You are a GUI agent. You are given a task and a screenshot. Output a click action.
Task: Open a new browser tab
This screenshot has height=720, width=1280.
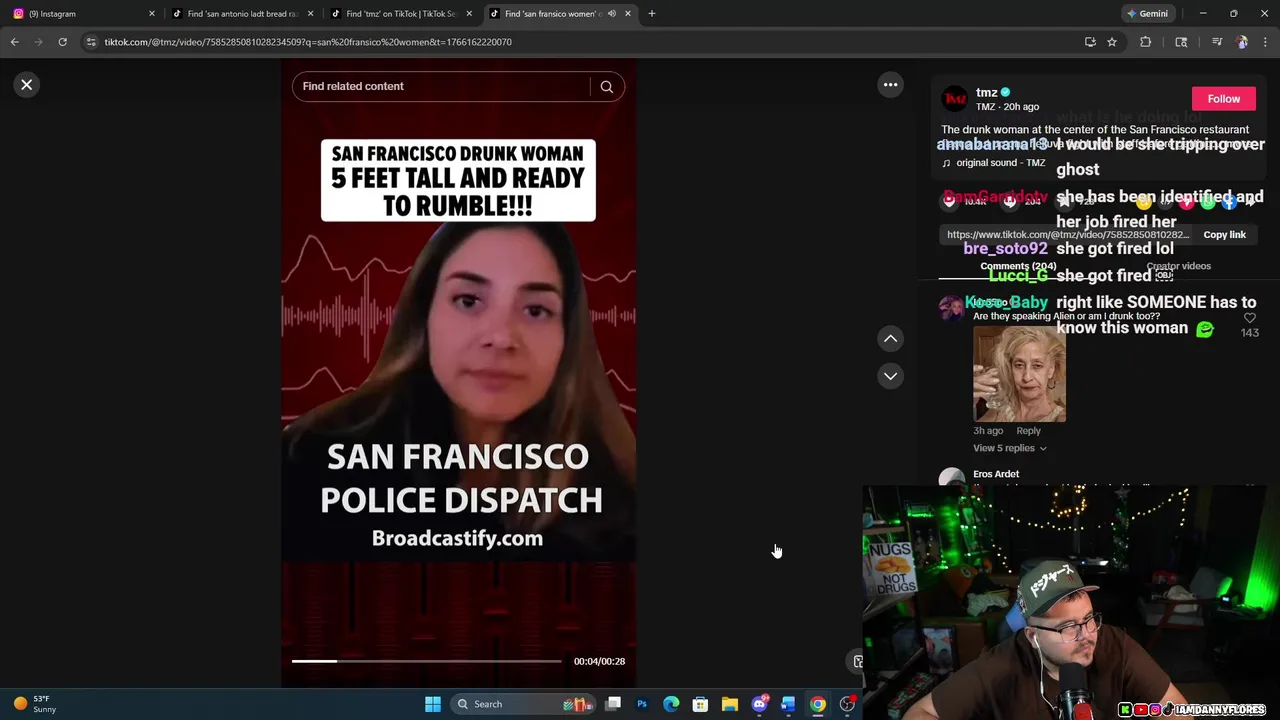(651, 13)
